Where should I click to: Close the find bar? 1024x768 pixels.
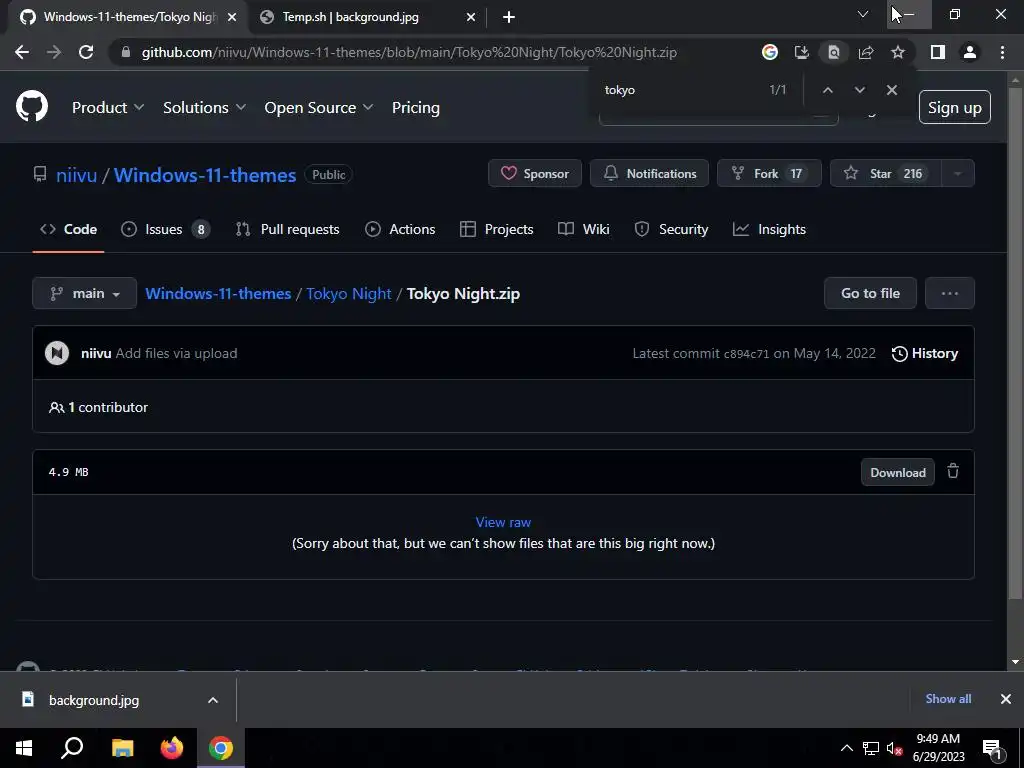[891, 90]
